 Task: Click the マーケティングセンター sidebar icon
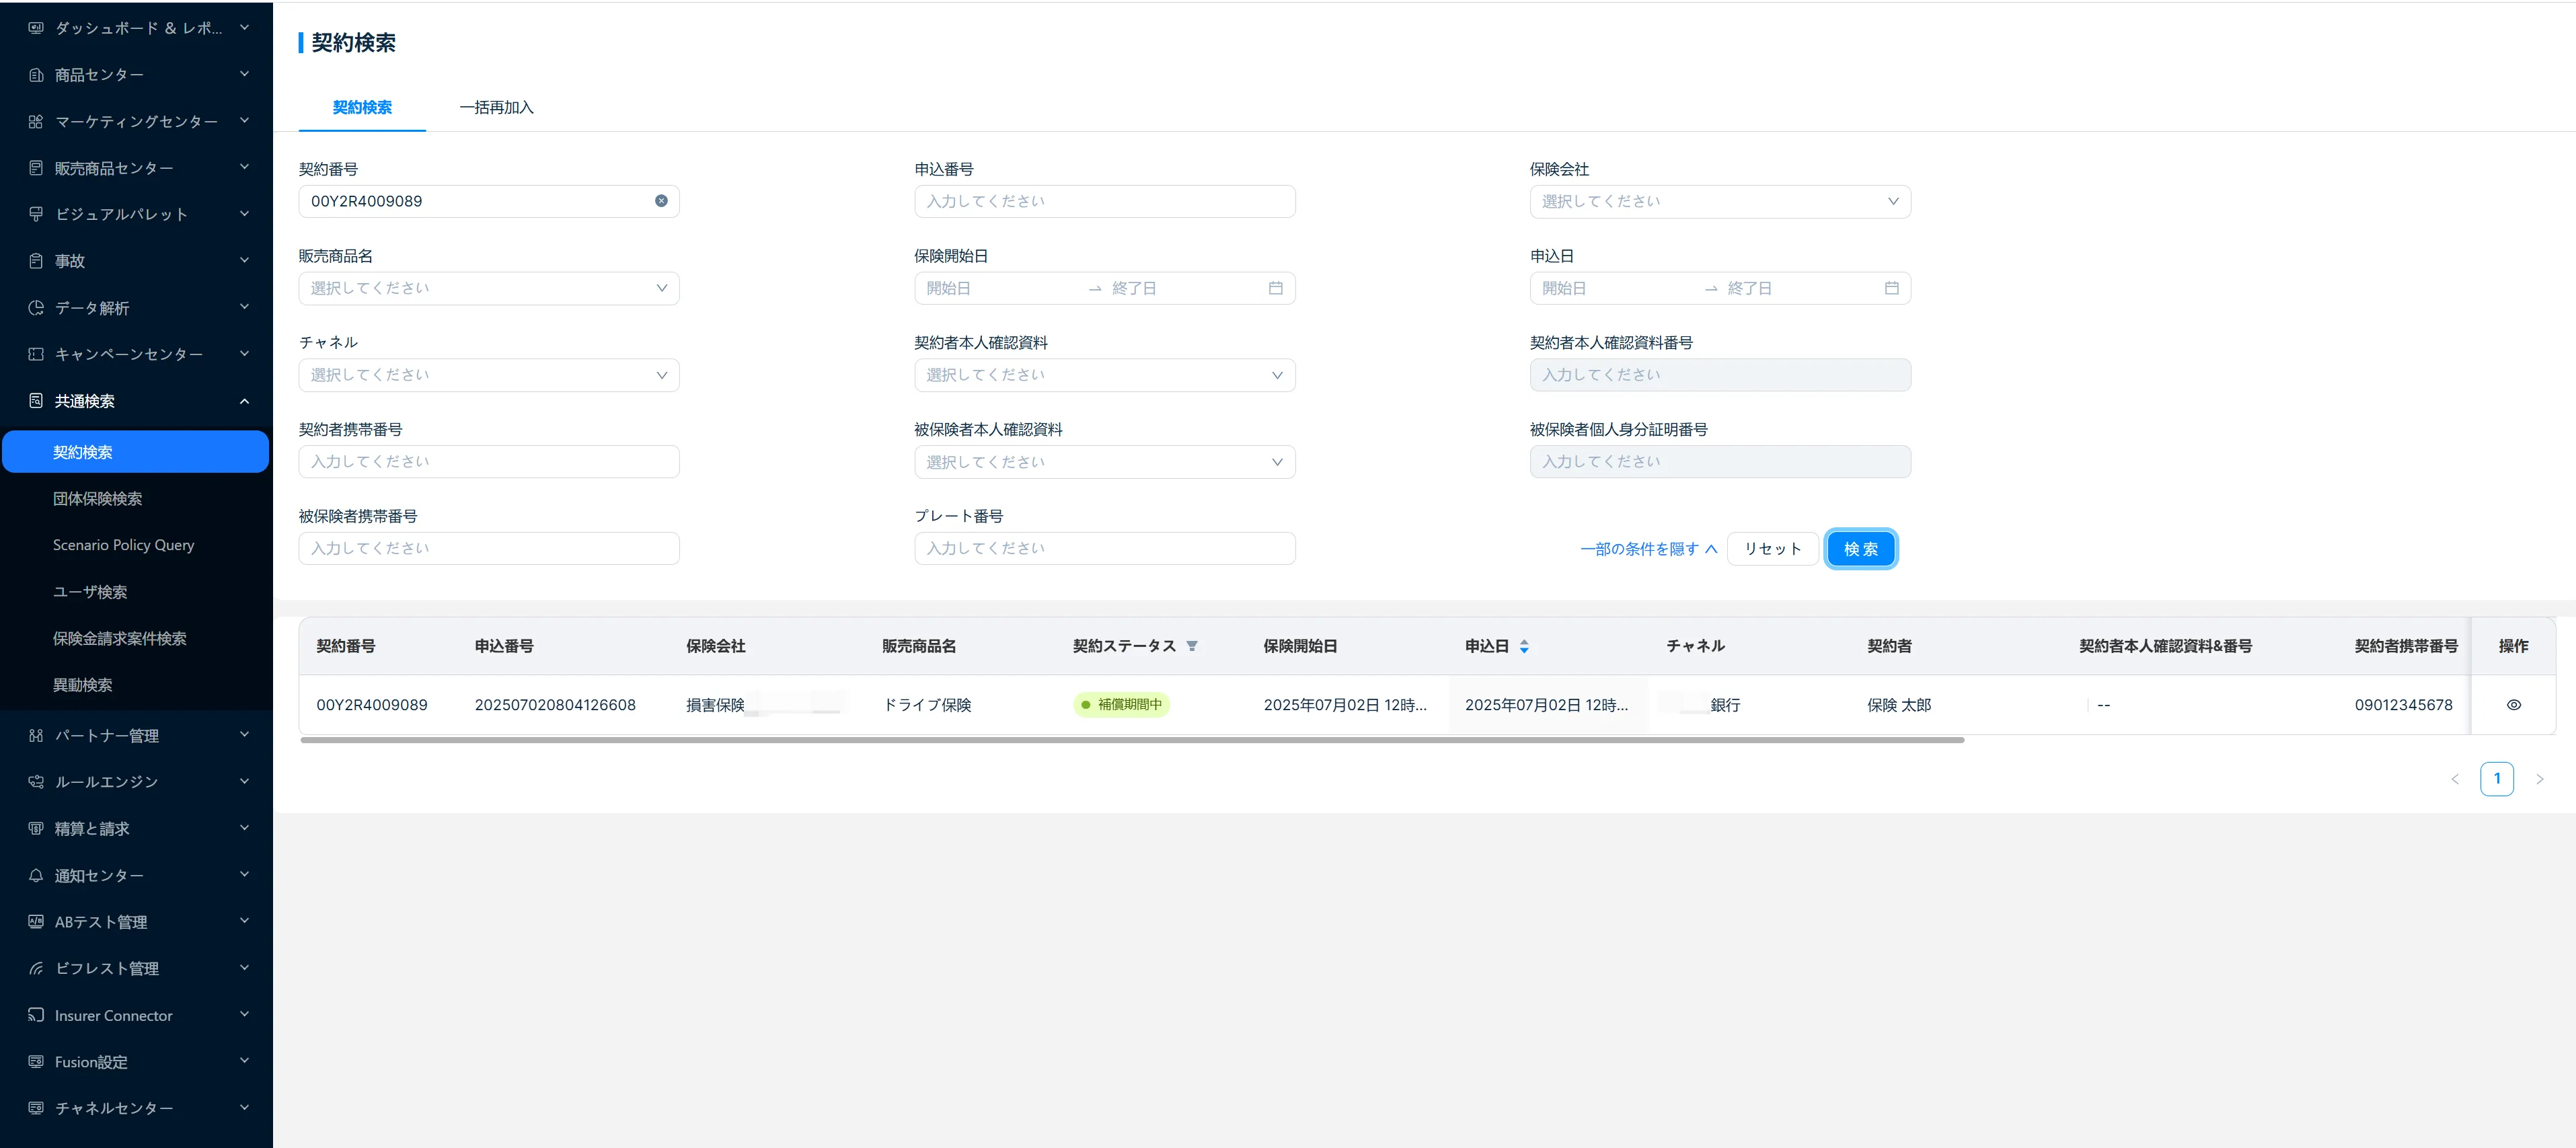36,121
